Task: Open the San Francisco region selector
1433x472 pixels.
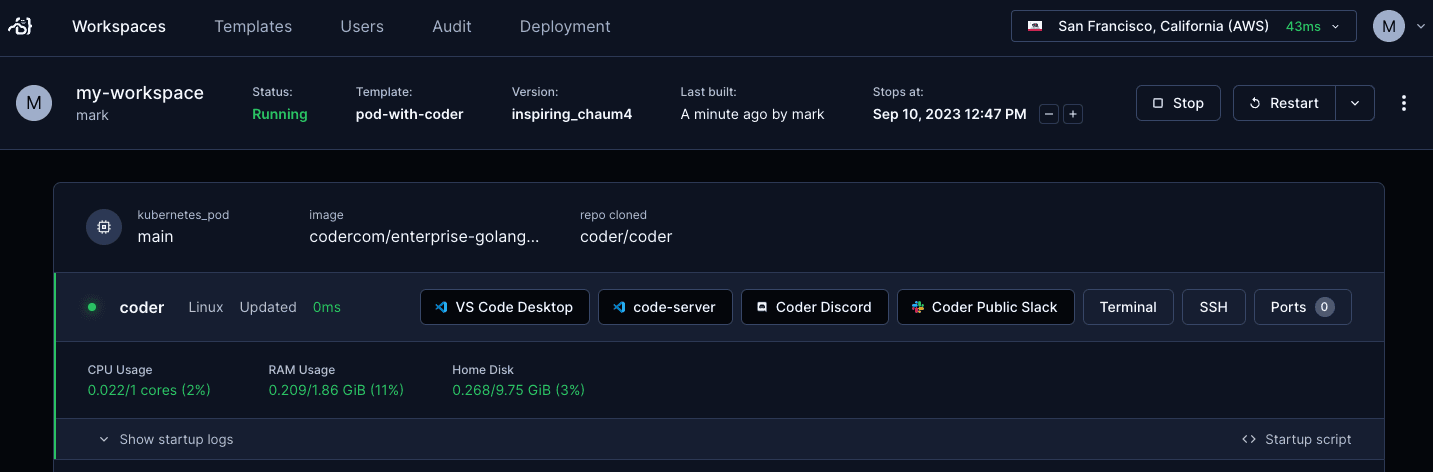Action: (x=1184, y=26)
